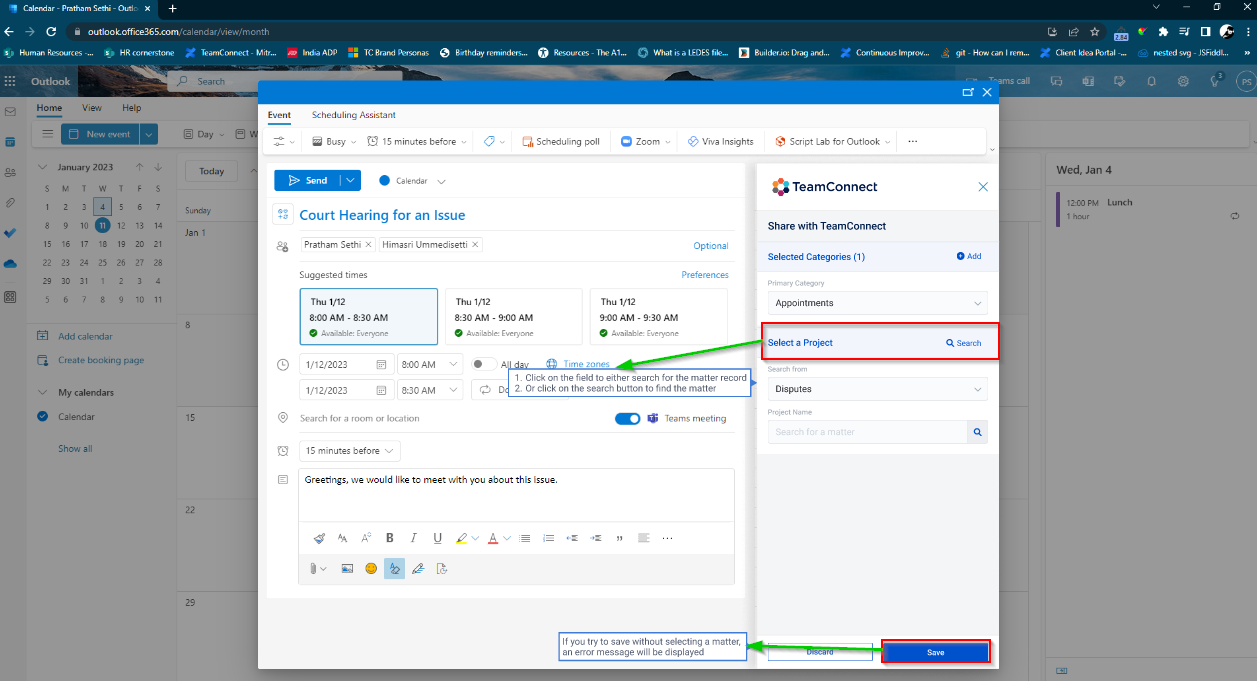Pop out the event window
Viewport: 1257px width, 681px height.
968,91
